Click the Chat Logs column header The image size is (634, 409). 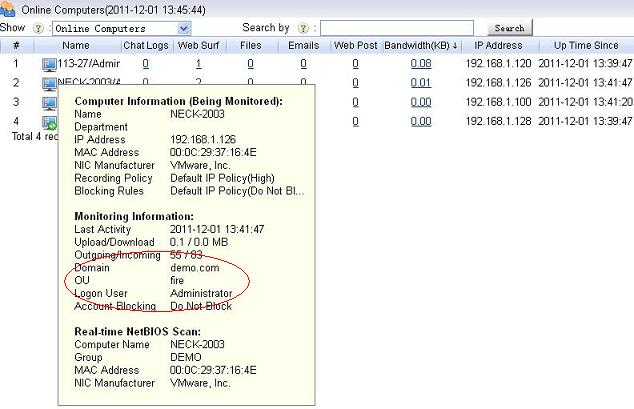[x=146, y=46]
